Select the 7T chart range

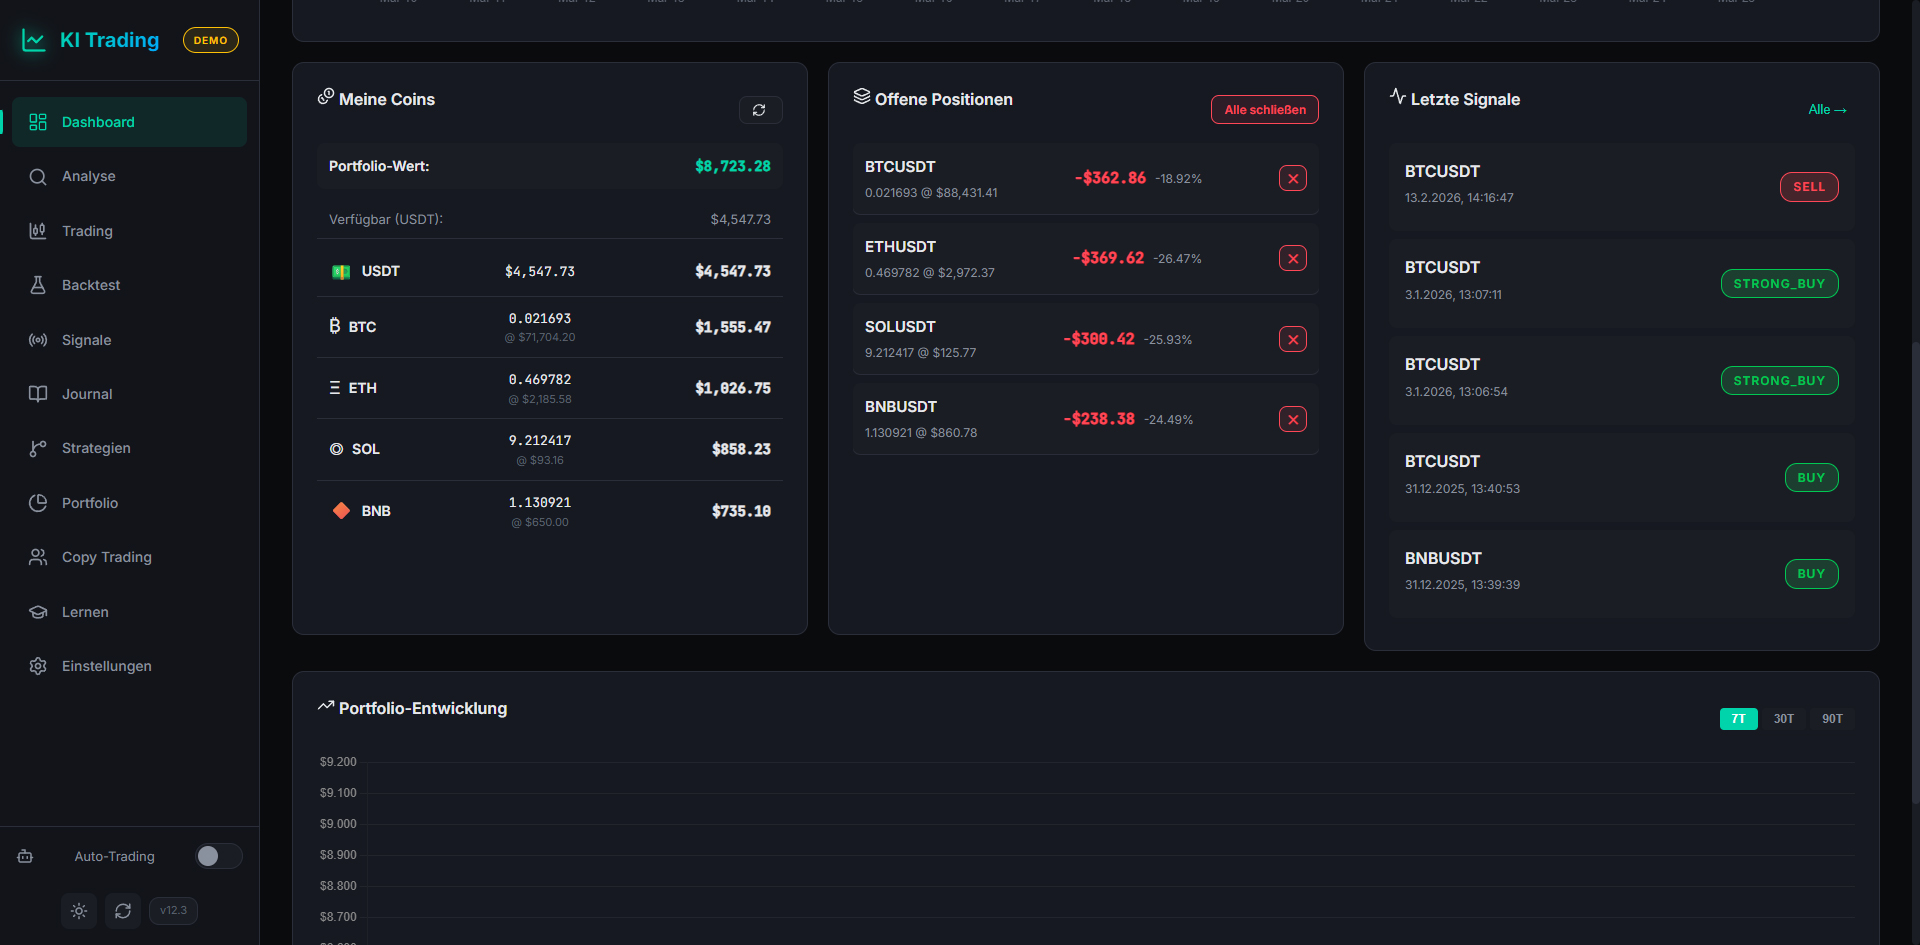(1738, 719)
